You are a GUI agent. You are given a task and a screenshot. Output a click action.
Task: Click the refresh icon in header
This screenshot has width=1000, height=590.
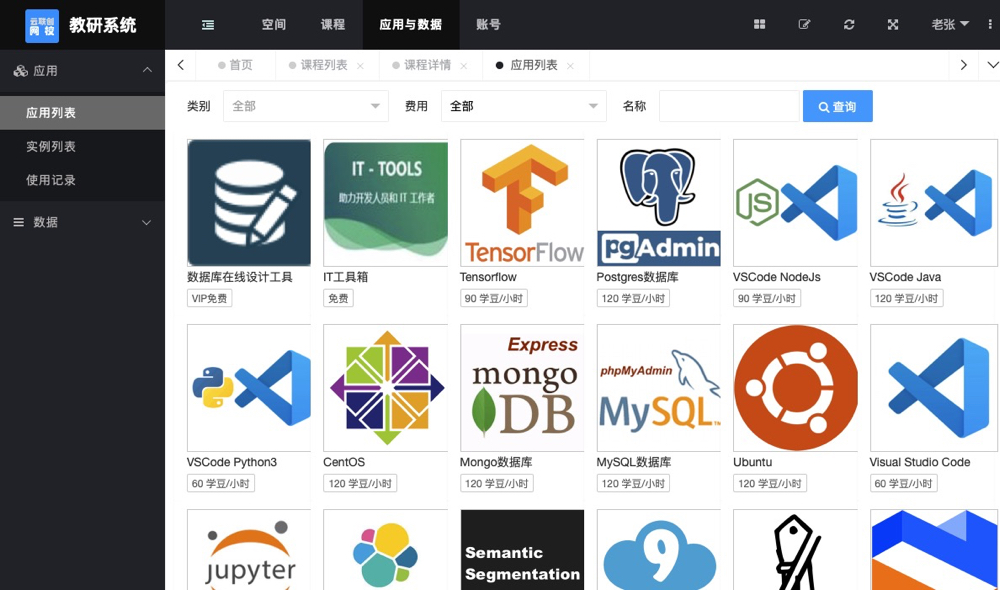point(849,24)
